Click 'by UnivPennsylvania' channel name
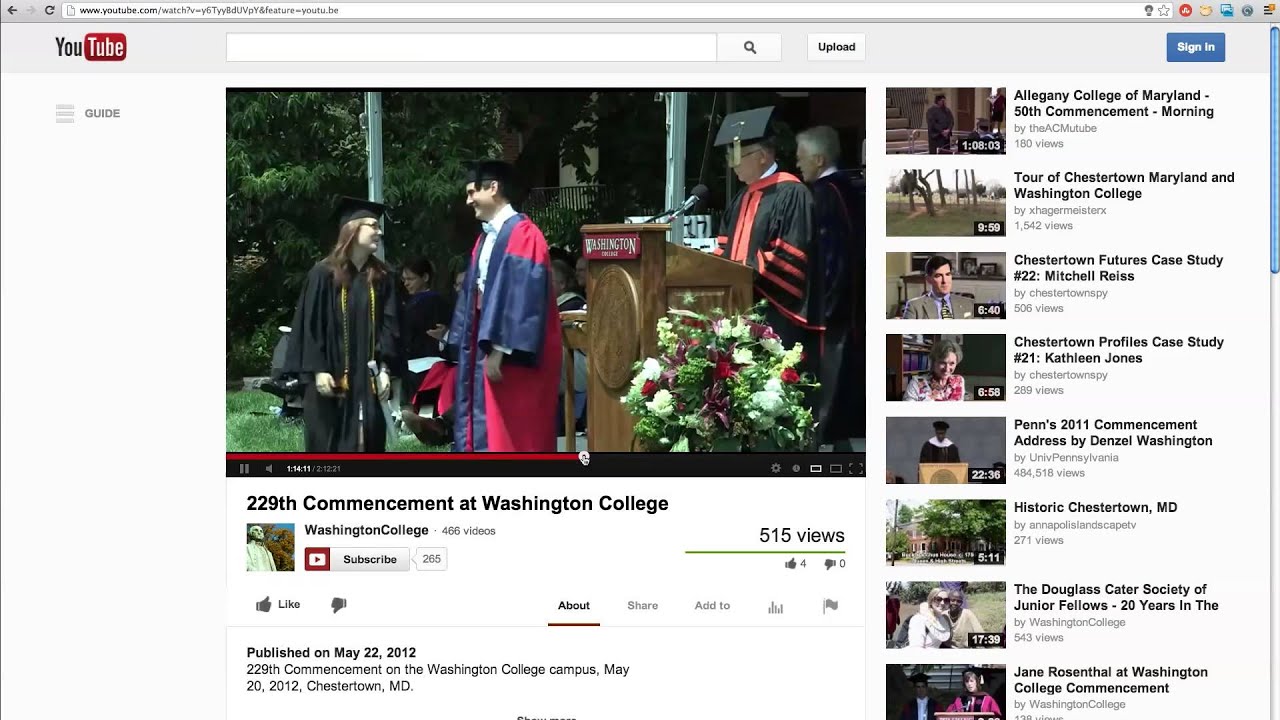 1066,458
